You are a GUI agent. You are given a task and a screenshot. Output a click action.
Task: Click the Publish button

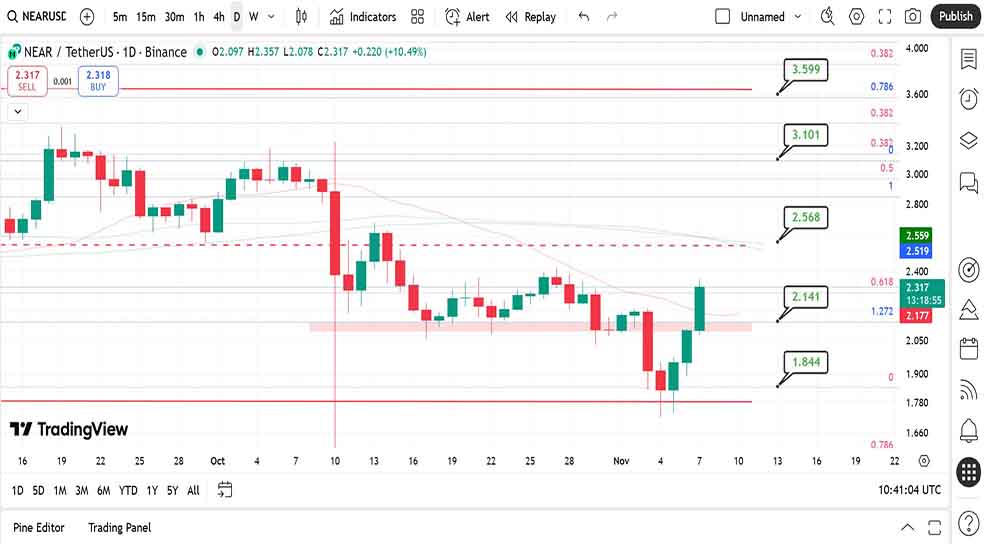click(x=955, y=16)
